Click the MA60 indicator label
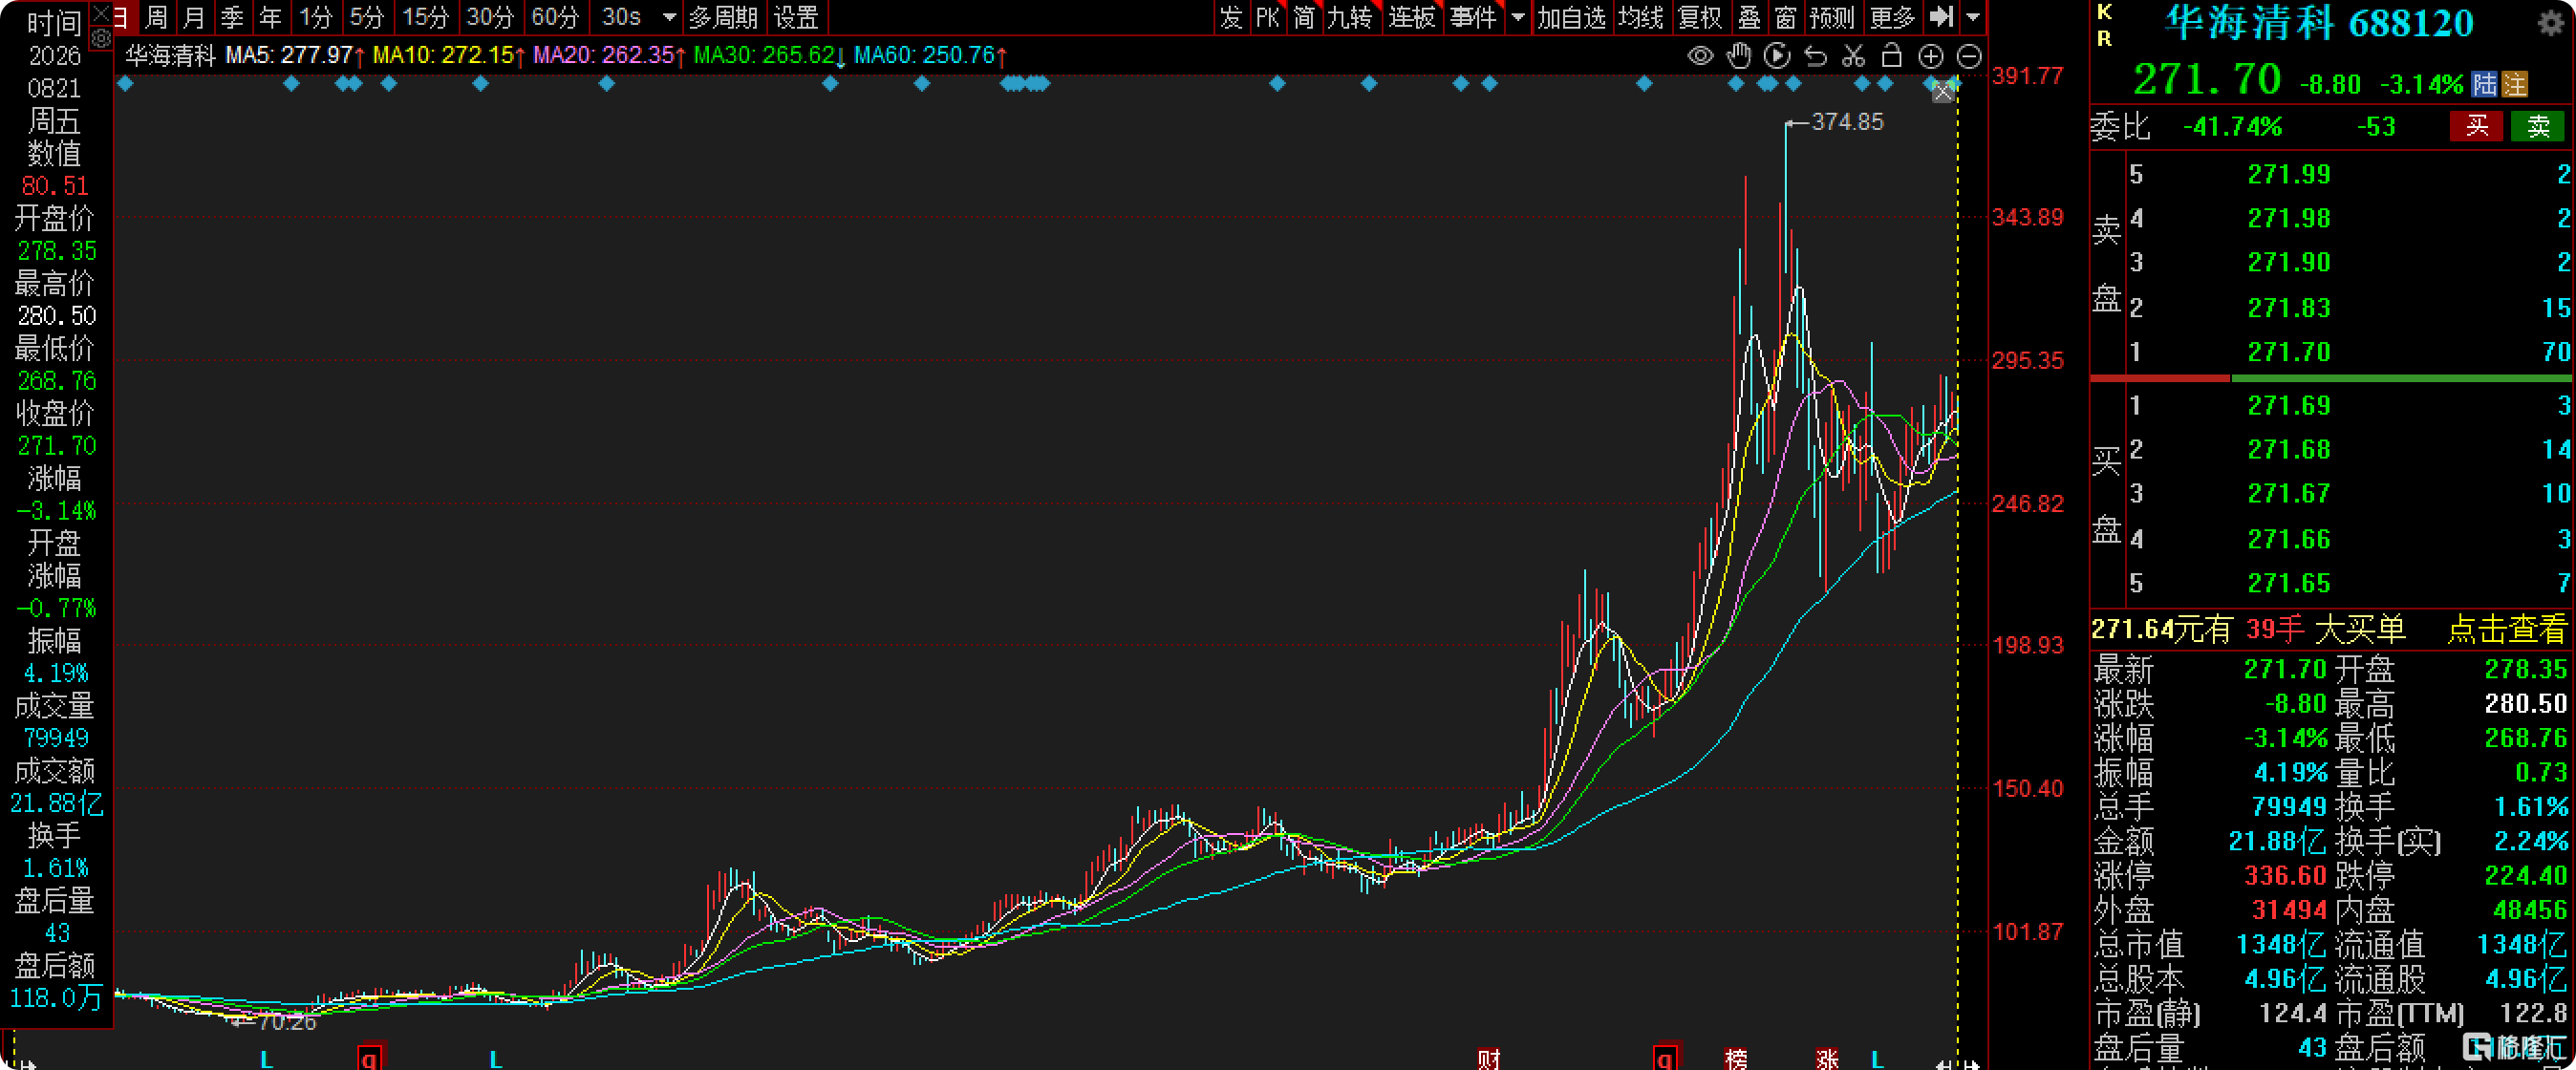 pyautogui.click(x=931, y=55)
